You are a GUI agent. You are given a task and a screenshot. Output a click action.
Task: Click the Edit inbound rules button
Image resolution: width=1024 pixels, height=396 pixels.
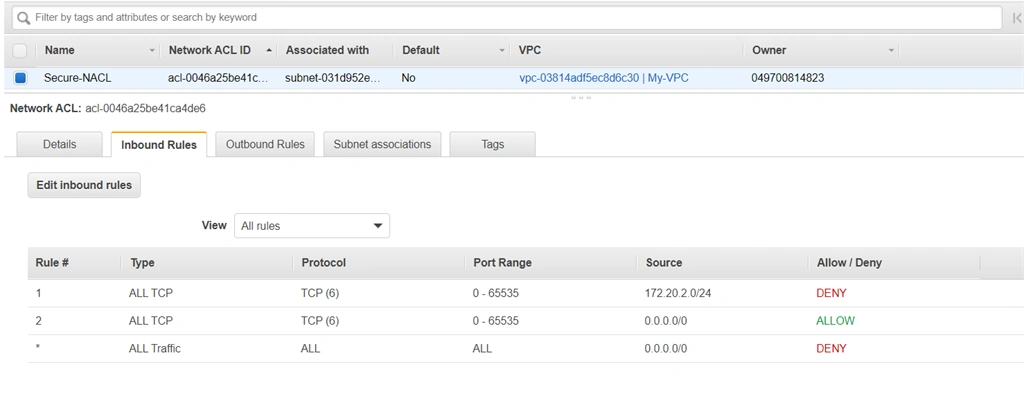click(x=84, y=185)
